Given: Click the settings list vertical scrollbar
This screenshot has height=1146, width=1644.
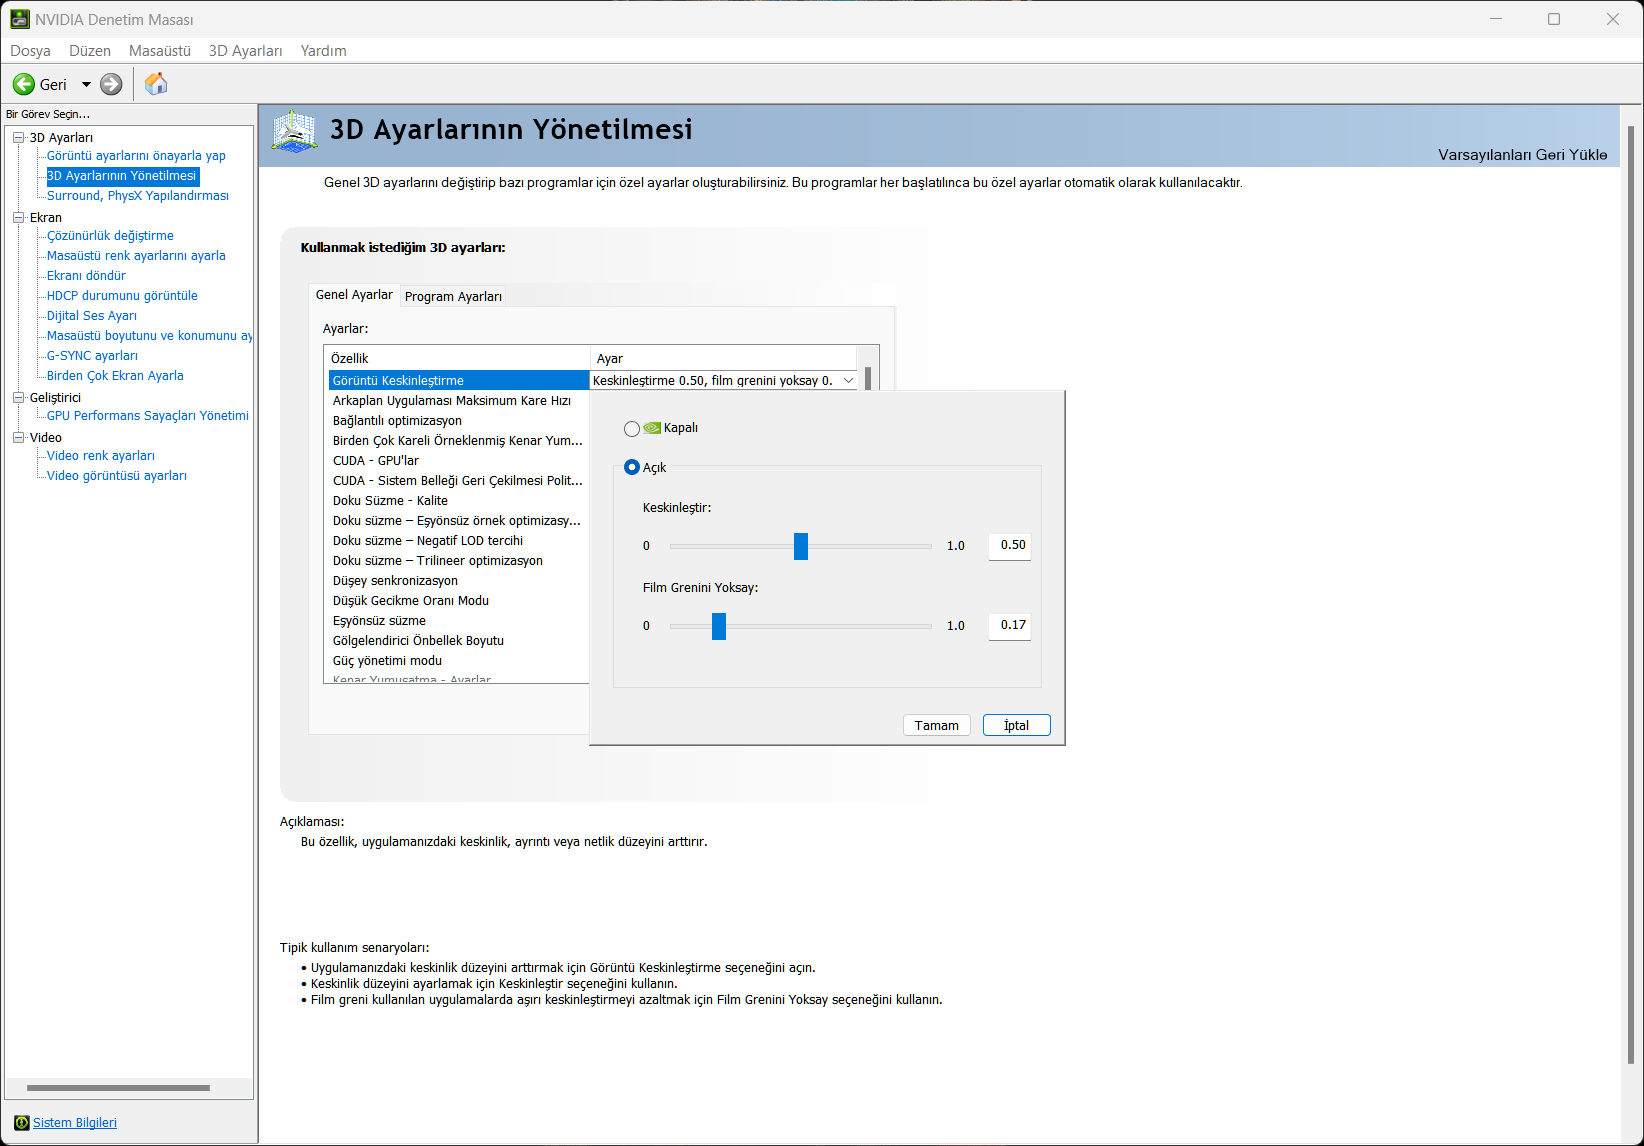Looking at the screenshot, I should (x=868, y=378).
